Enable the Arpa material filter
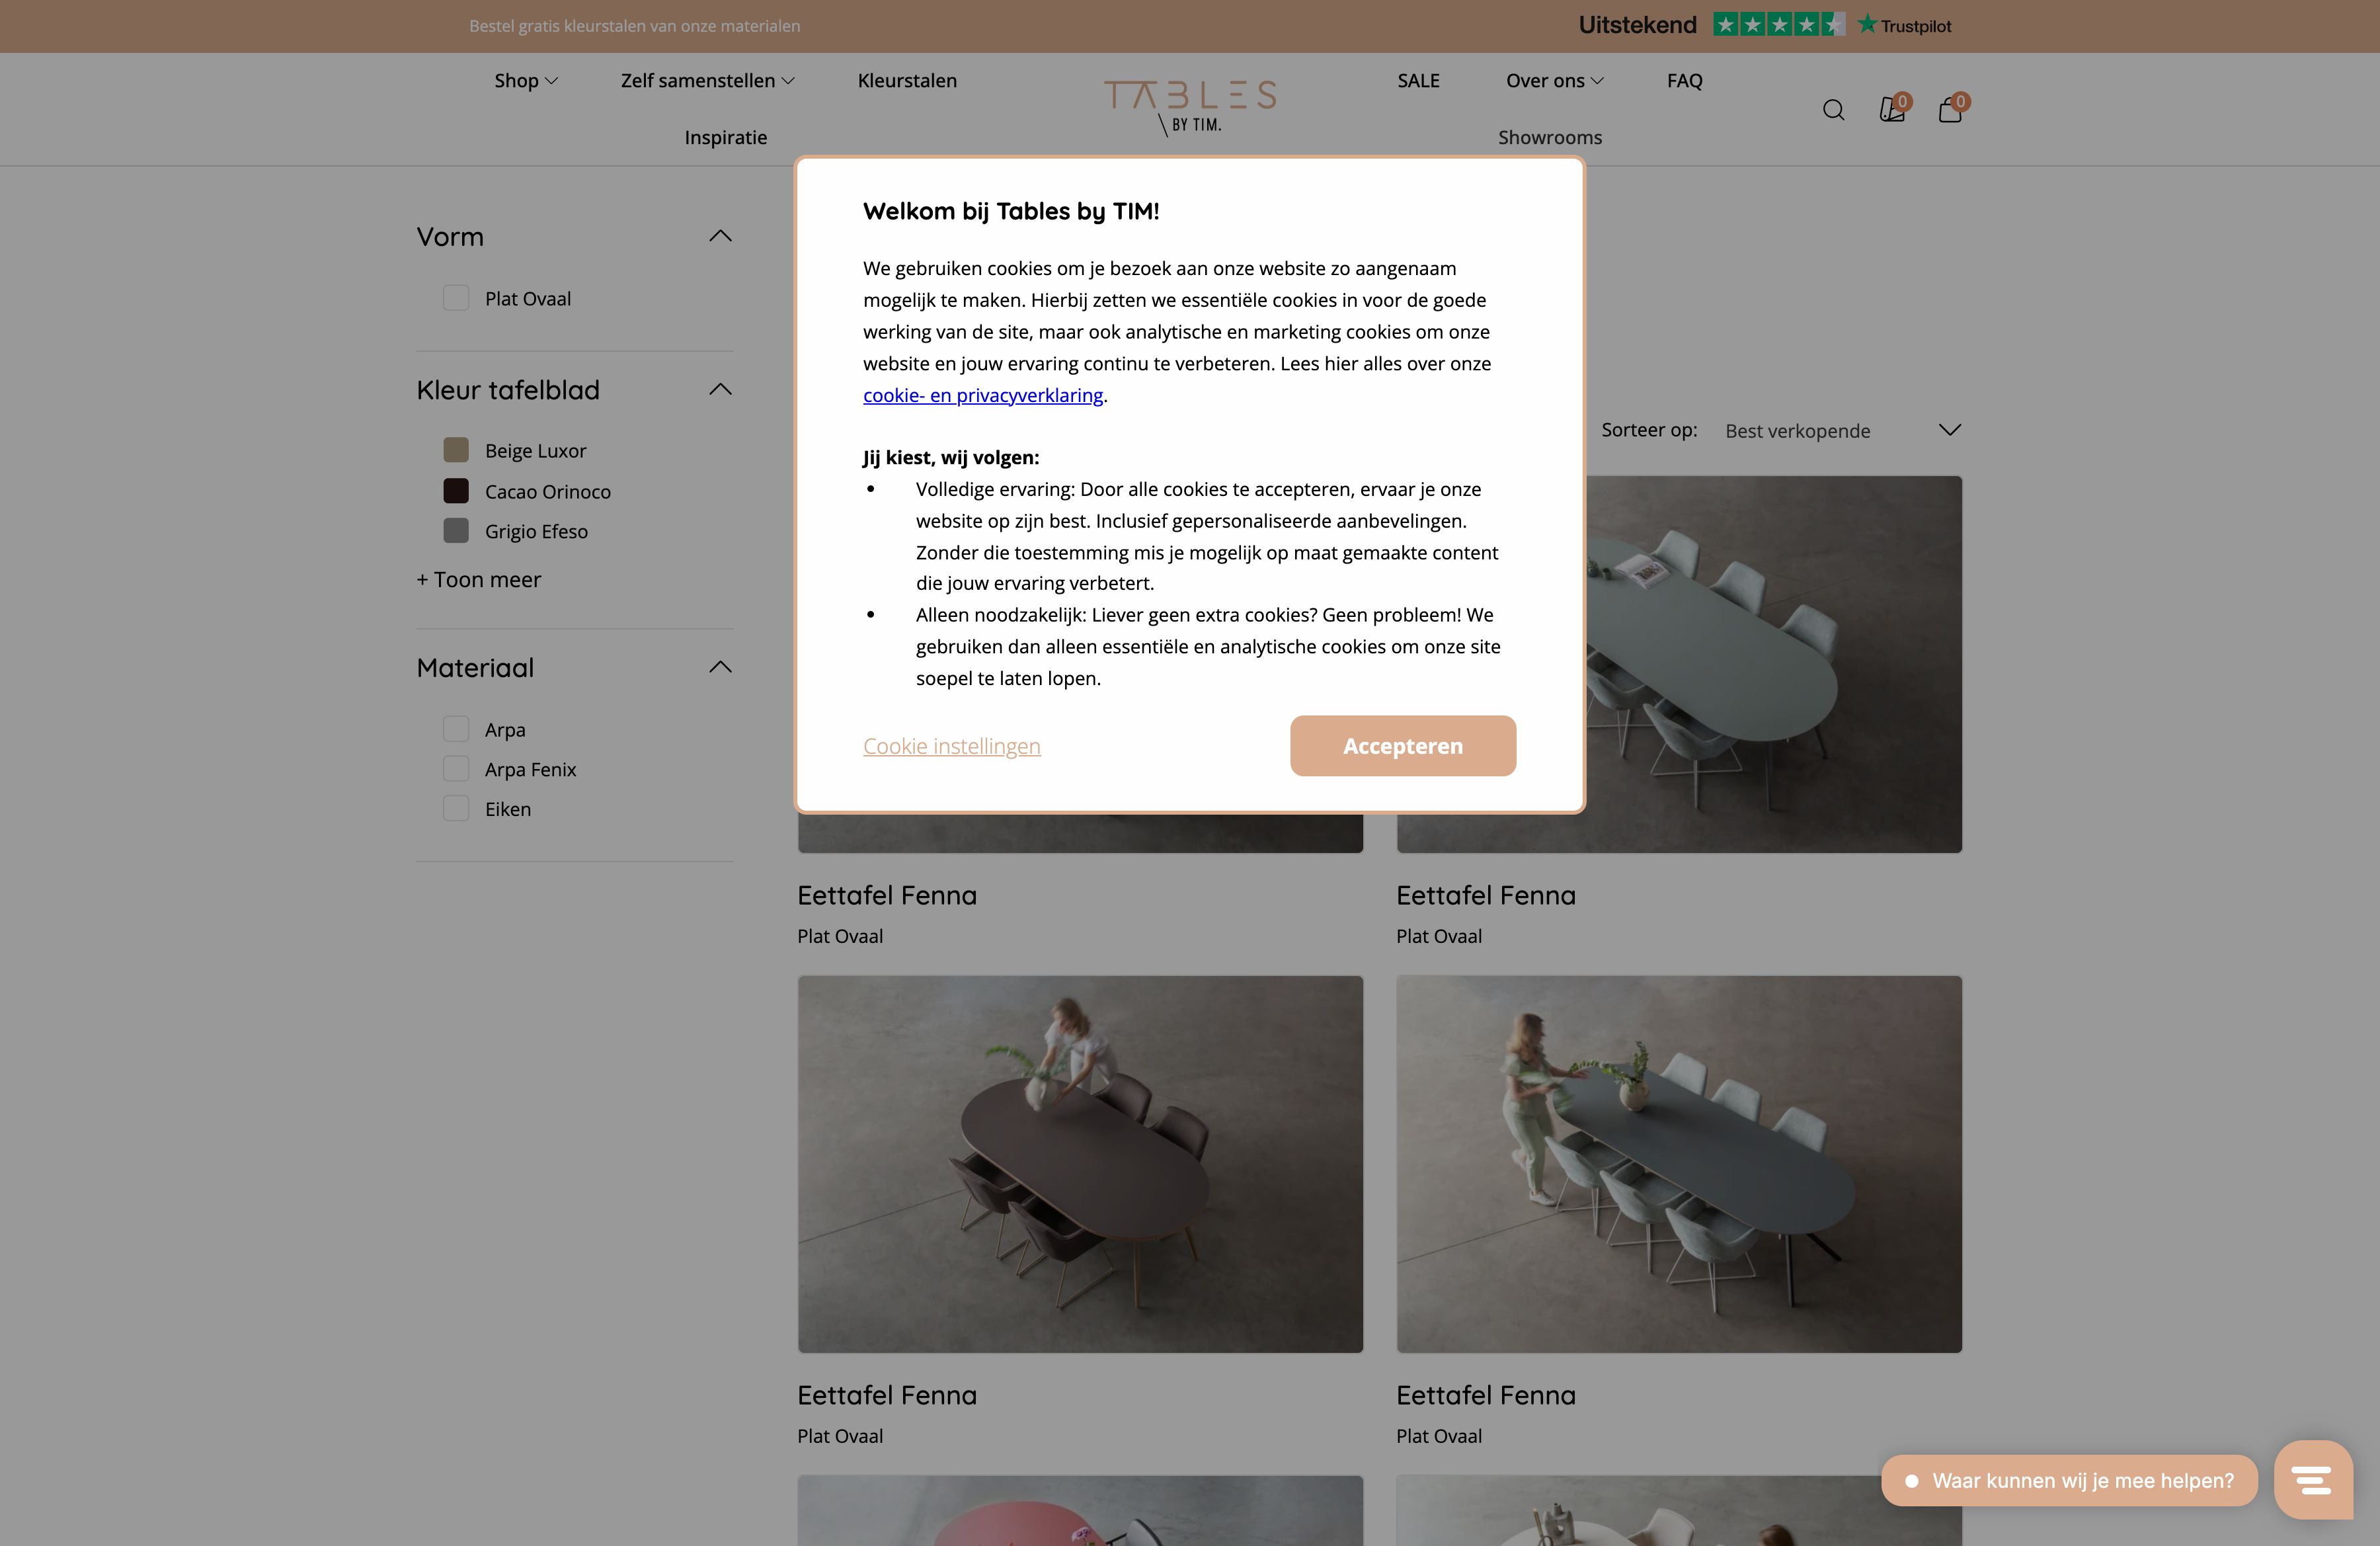This screenshot has width=2380, height=1546. click(x=456, y=729)
